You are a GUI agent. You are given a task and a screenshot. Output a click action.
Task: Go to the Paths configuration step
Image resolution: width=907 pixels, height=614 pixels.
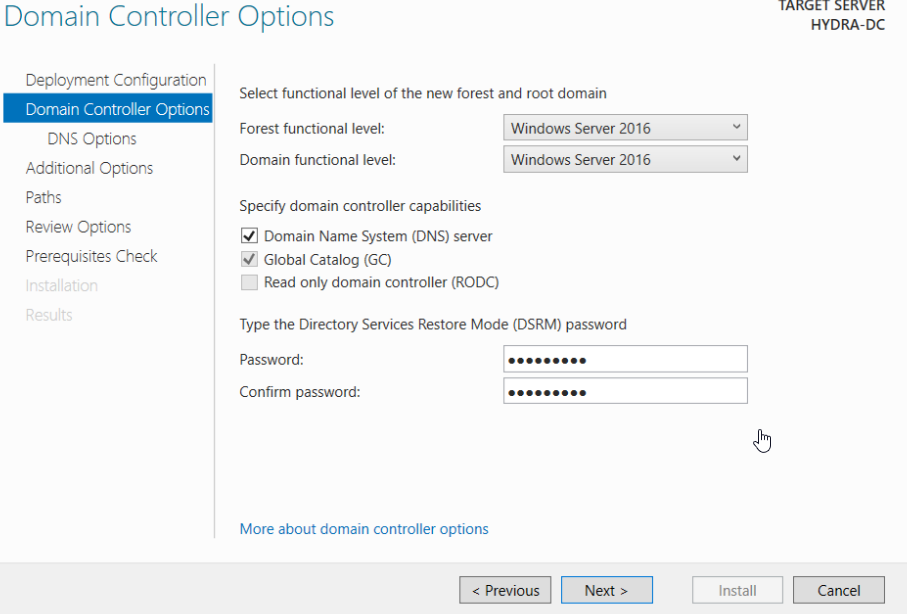pyautogui.click(x=43, y=198)
